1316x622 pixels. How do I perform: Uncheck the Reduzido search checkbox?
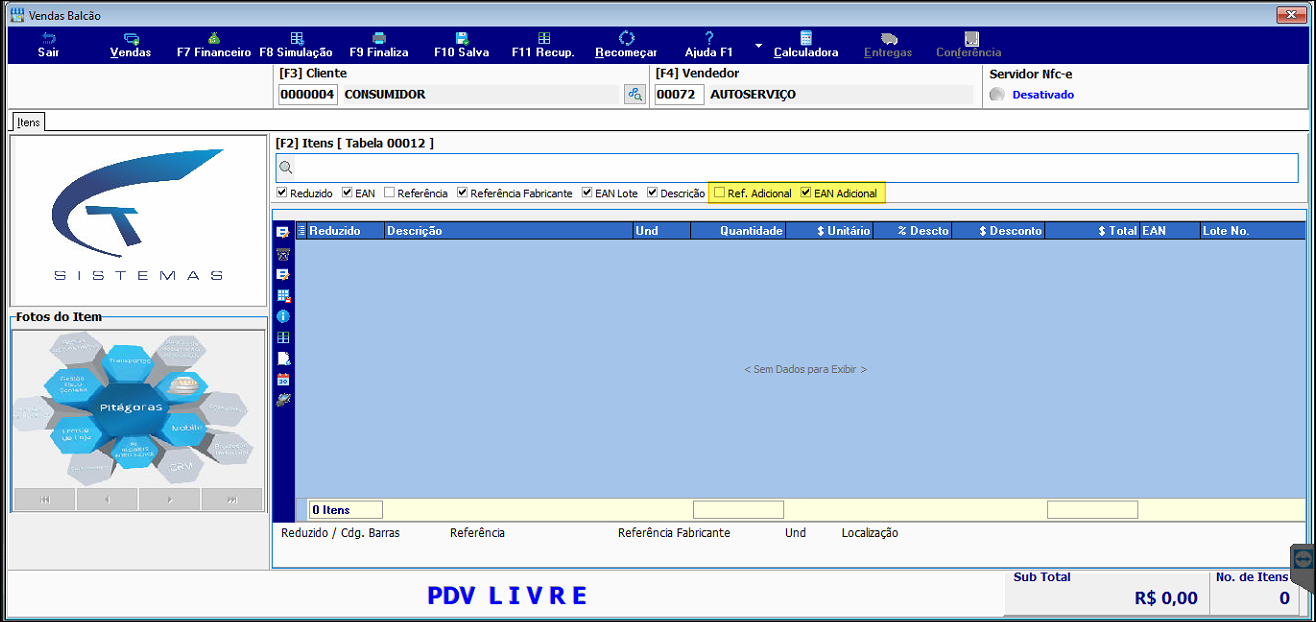[282, 193]
